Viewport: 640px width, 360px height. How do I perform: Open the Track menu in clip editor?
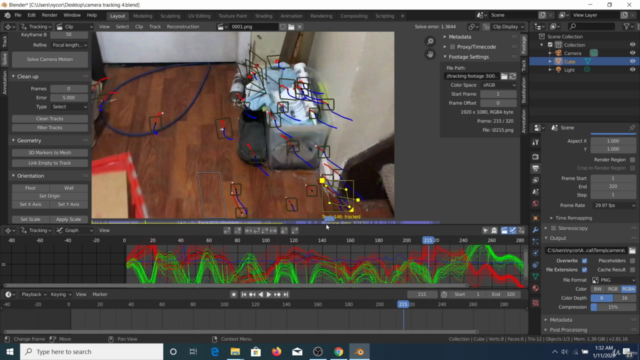[155, 27]
